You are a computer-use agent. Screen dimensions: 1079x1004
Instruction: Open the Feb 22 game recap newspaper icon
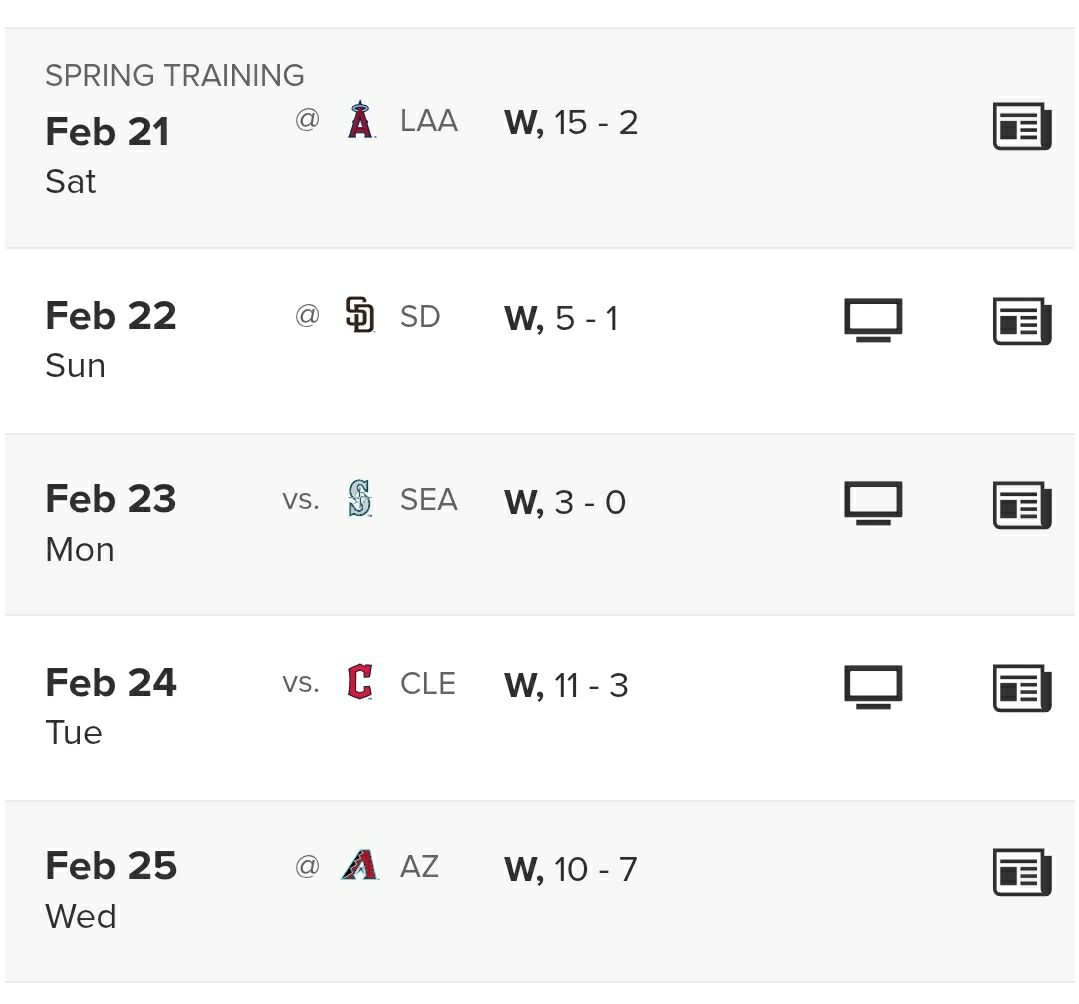tap(1021, 321)
